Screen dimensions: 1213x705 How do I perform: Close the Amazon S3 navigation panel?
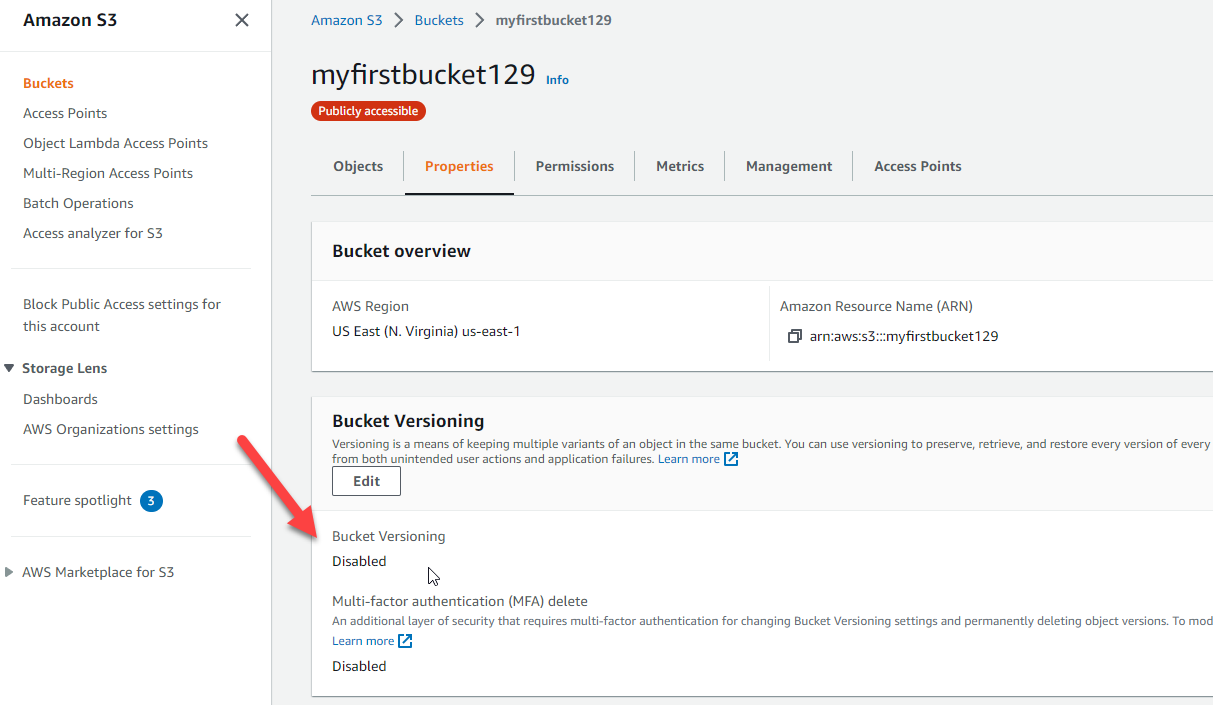pyautogui.click(x=241, y=20)
